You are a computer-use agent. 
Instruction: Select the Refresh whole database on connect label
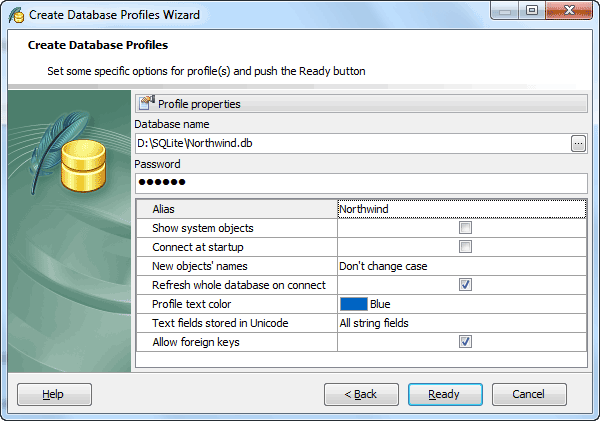[x=237, y=285]
